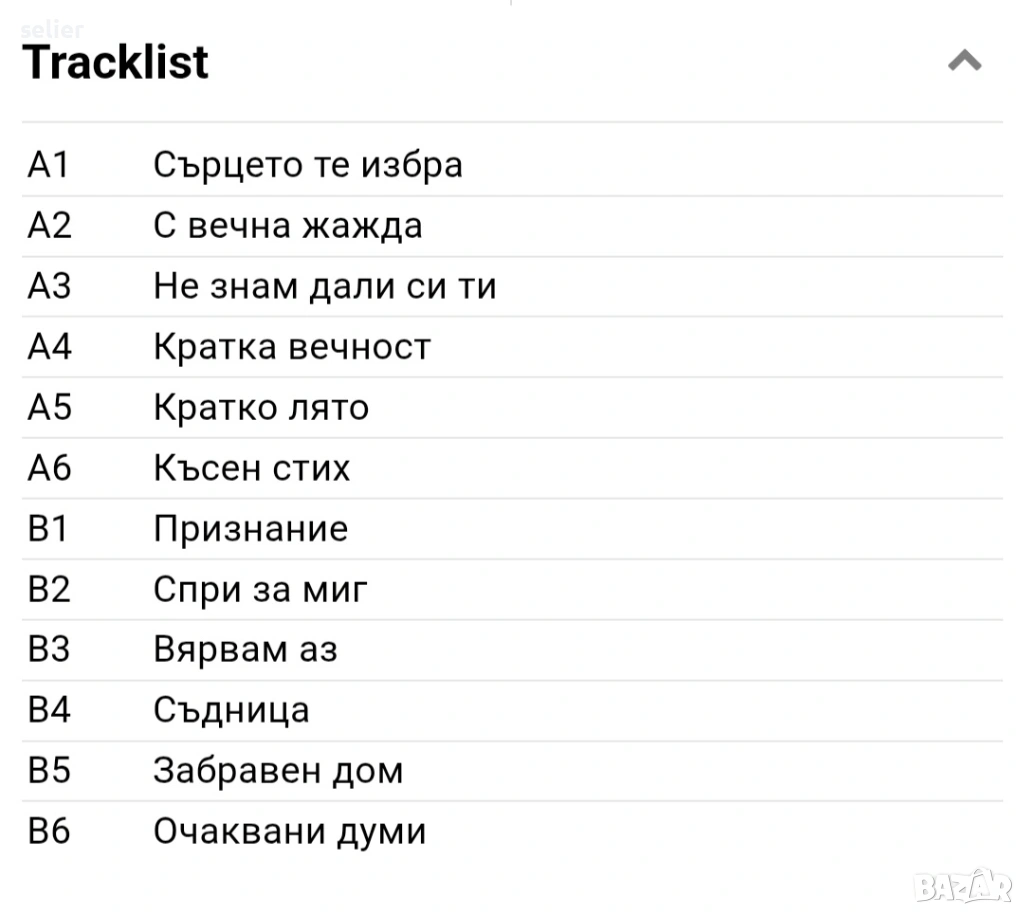
Task: Select track A6 Късен стих
Action: [251, 468]
